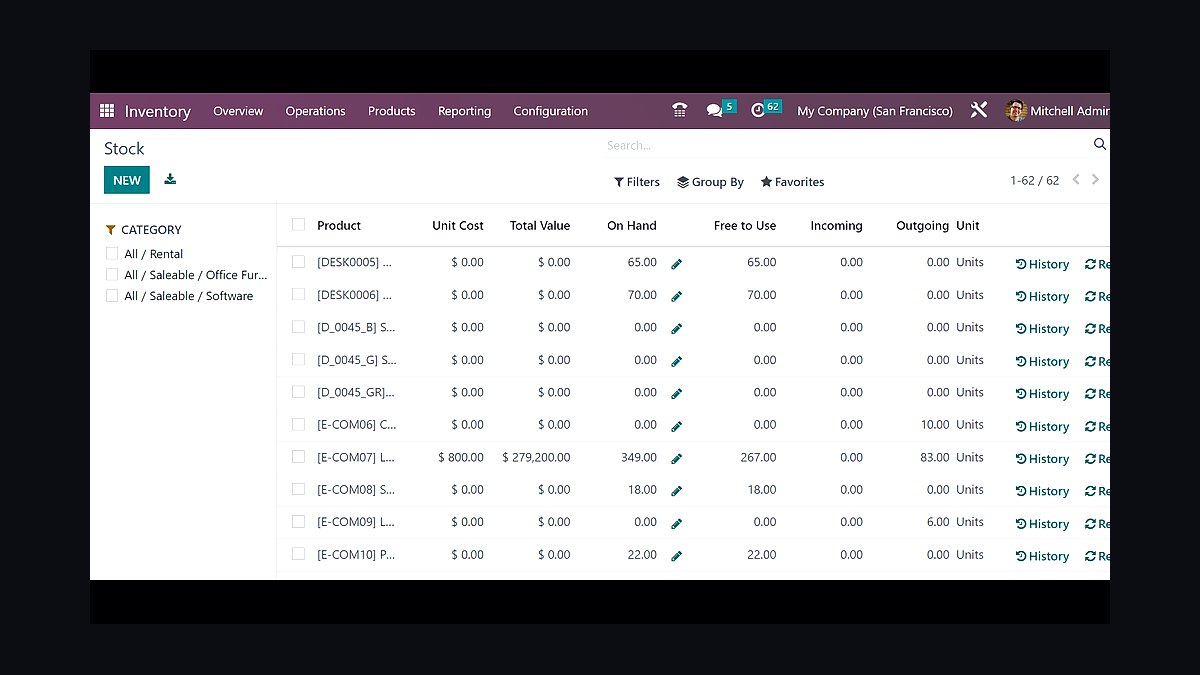
Task: Click the search magnifier icon
Action: click(1100, 144)
